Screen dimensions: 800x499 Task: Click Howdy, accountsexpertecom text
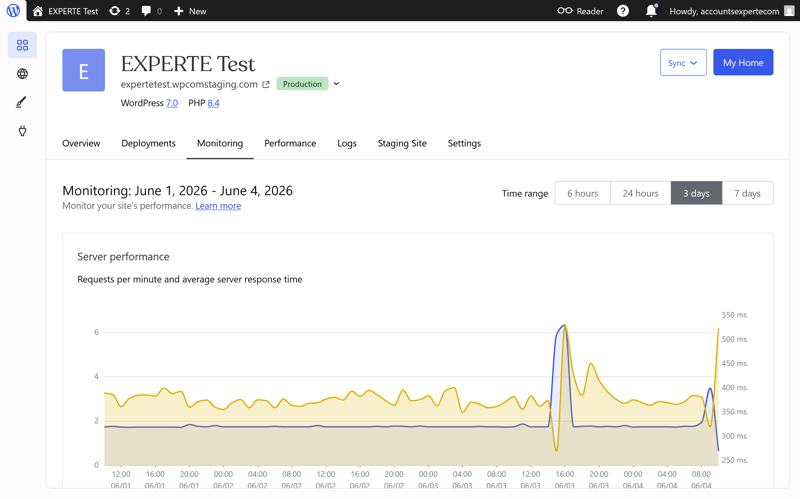tap(724, 11)
